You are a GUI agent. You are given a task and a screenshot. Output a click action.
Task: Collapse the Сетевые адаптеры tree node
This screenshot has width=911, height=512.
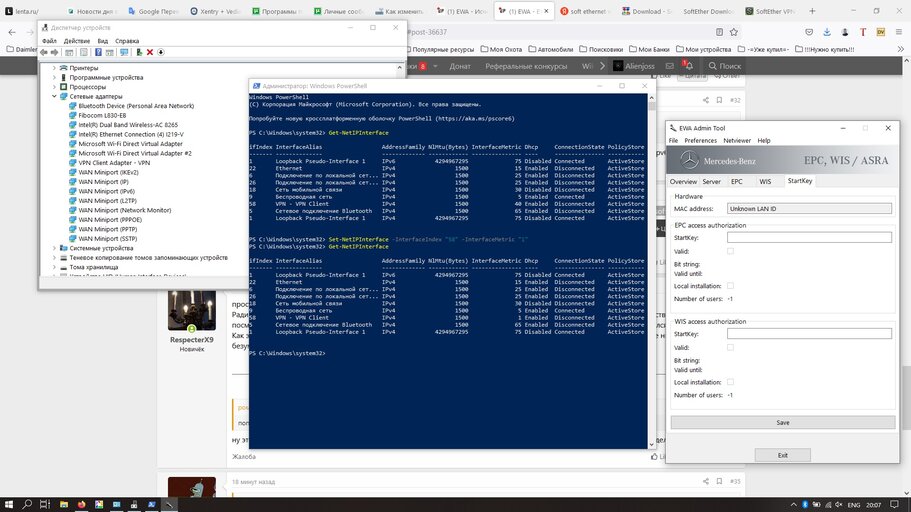(x=53, y=96)
